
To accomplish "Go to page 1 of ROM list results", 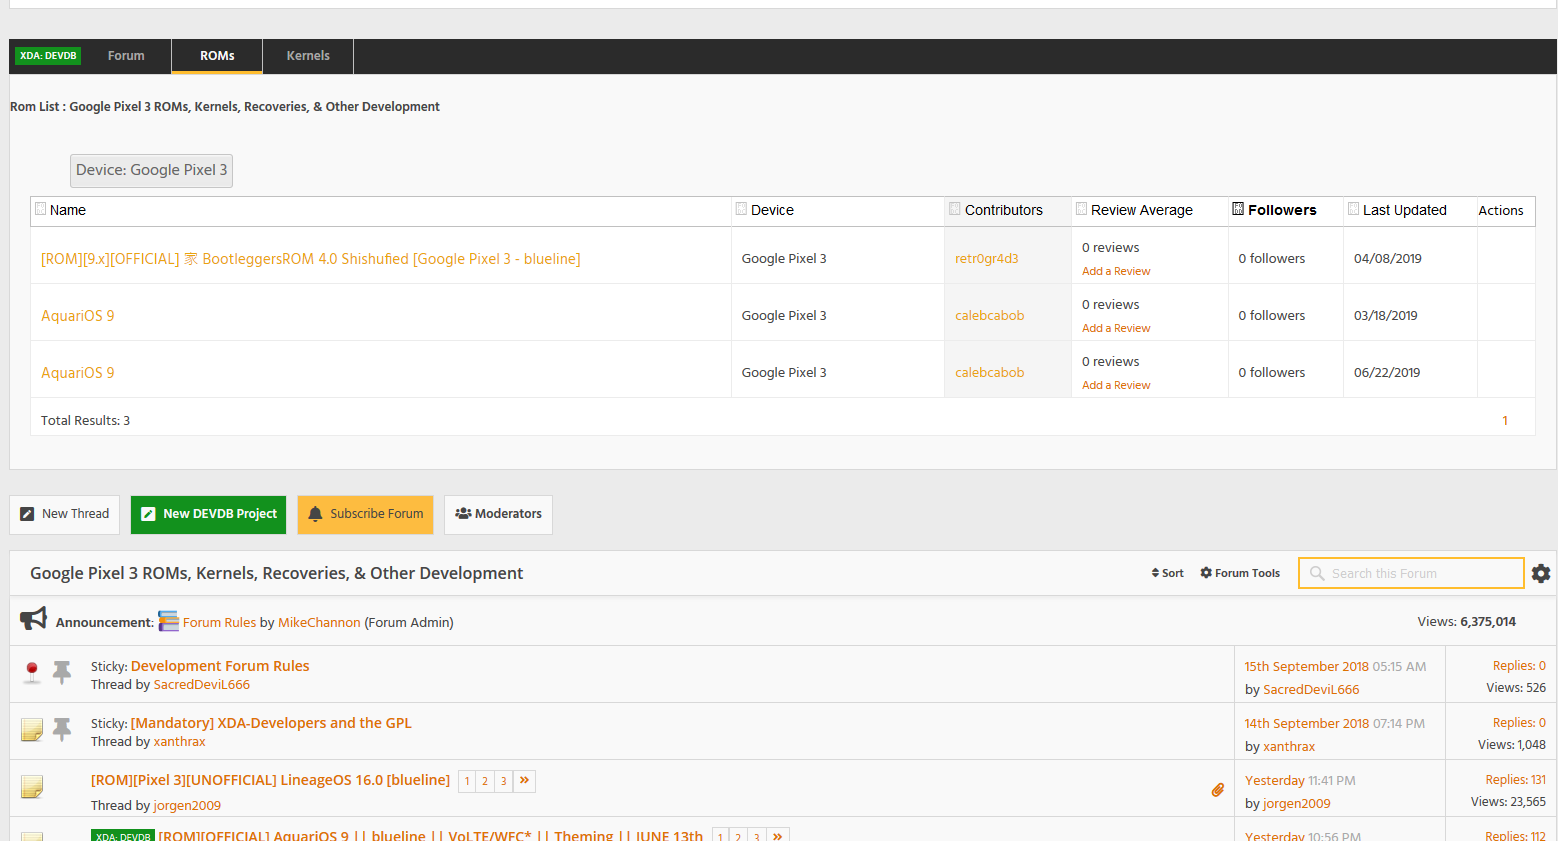I will coord(1505,421).
